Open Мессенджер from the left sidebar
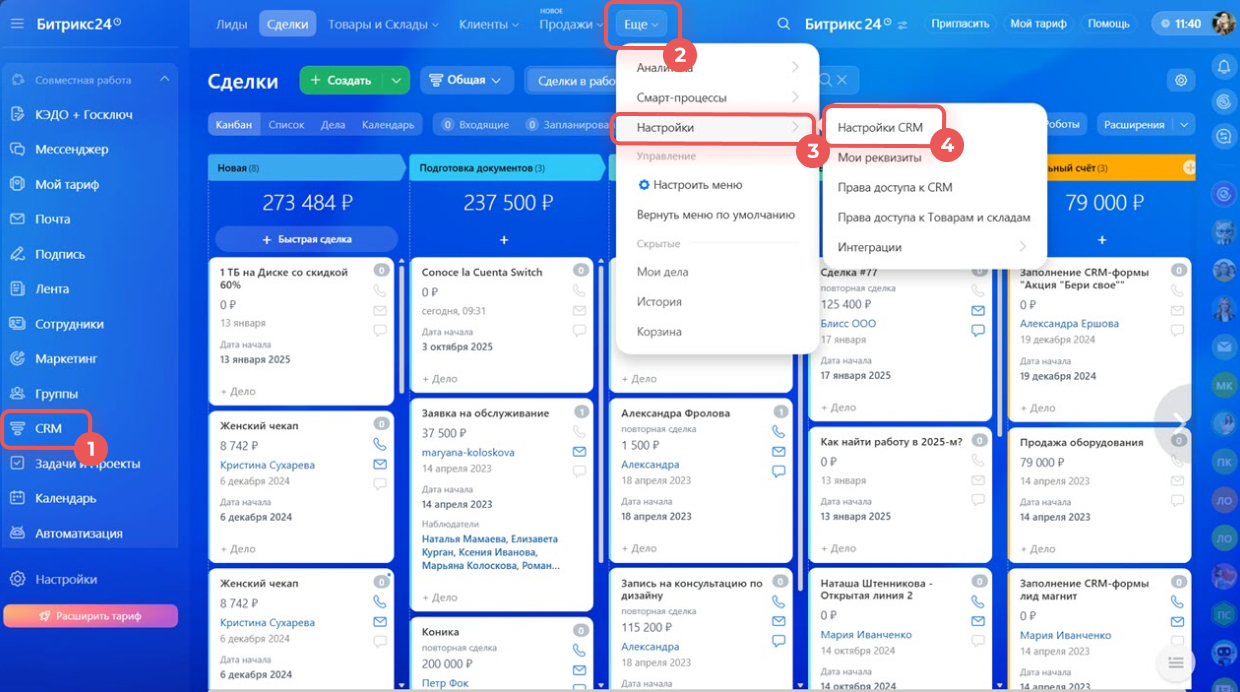 coord(71,149)
